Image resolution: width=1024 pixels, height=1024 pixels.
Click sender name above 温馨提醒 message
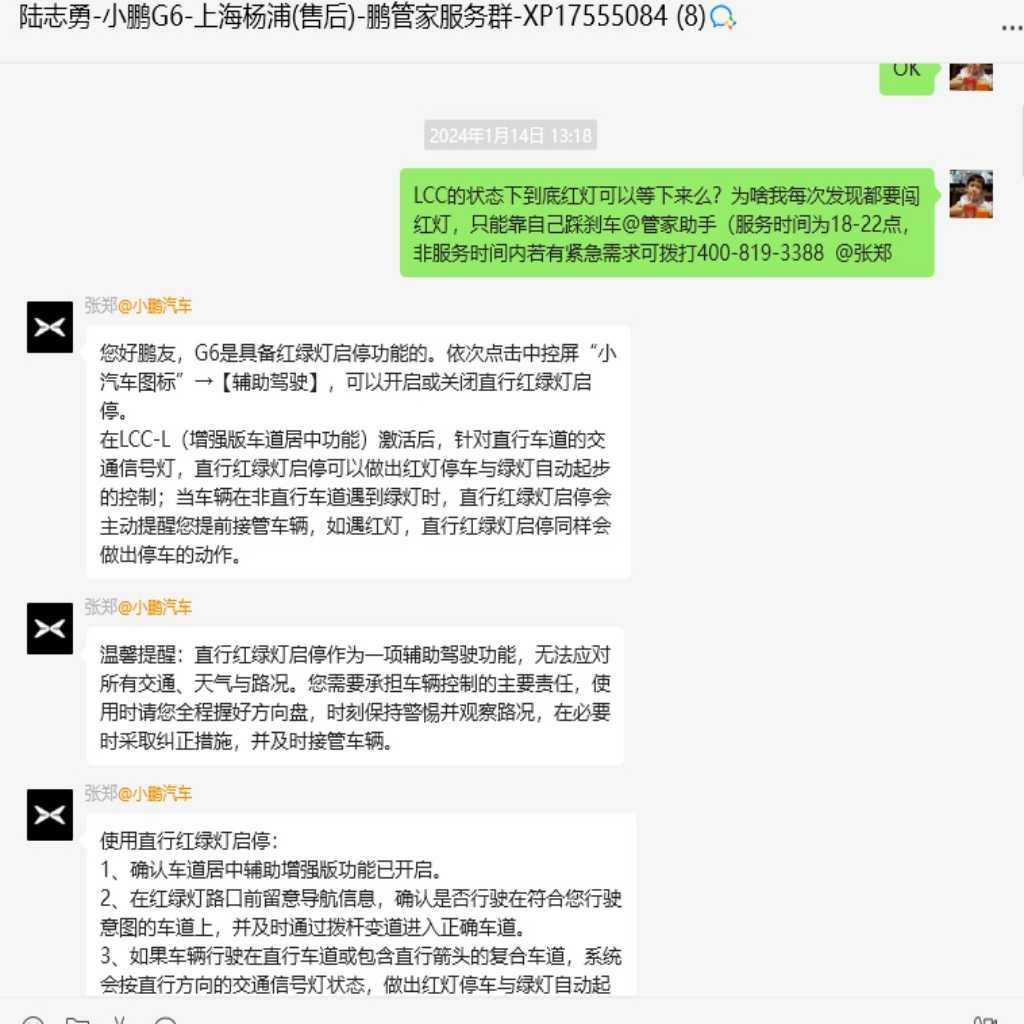pos(138,607)
